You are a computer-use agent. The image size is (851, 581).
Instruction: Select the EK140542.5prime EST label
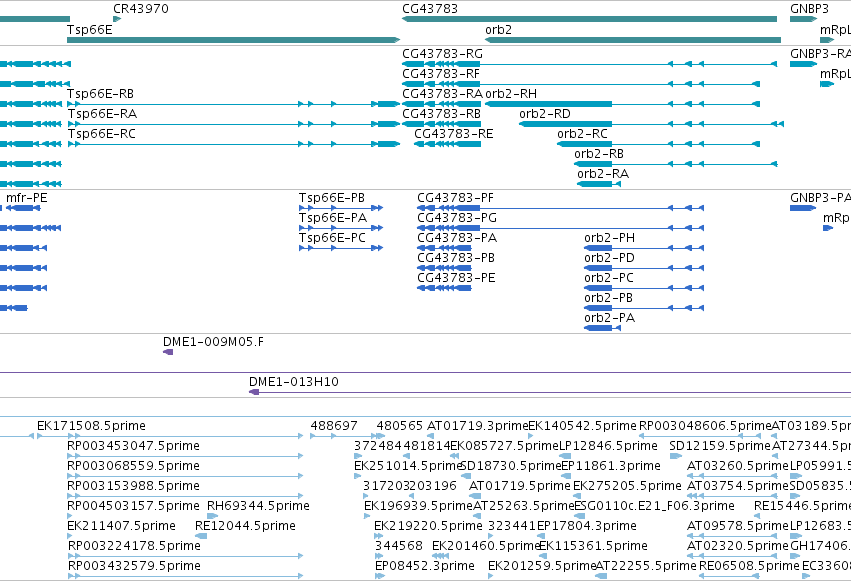(x=582, y=426)
